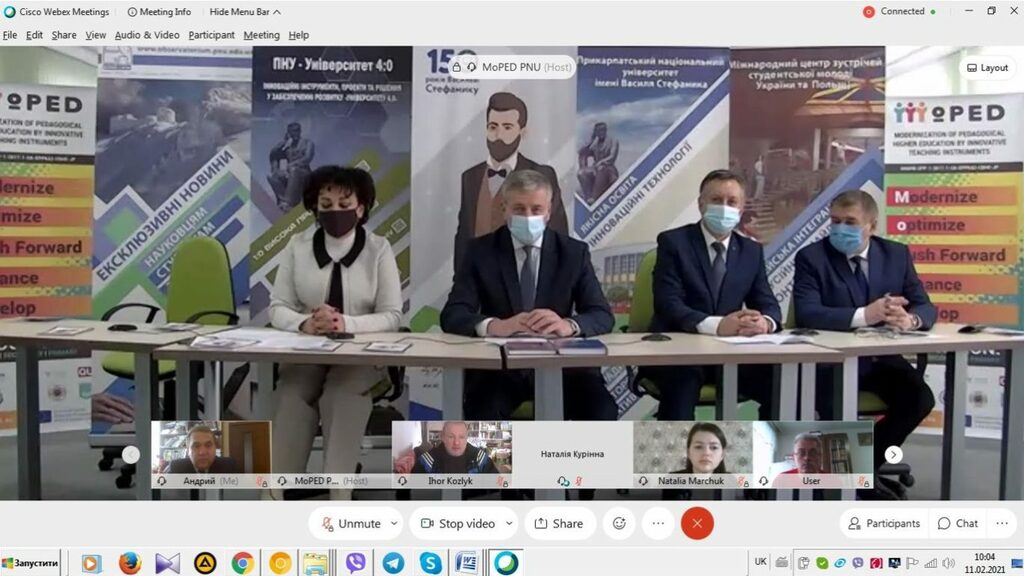Toggle the Participants panel
1024x576 pixels.
click(x=883, y=523)
